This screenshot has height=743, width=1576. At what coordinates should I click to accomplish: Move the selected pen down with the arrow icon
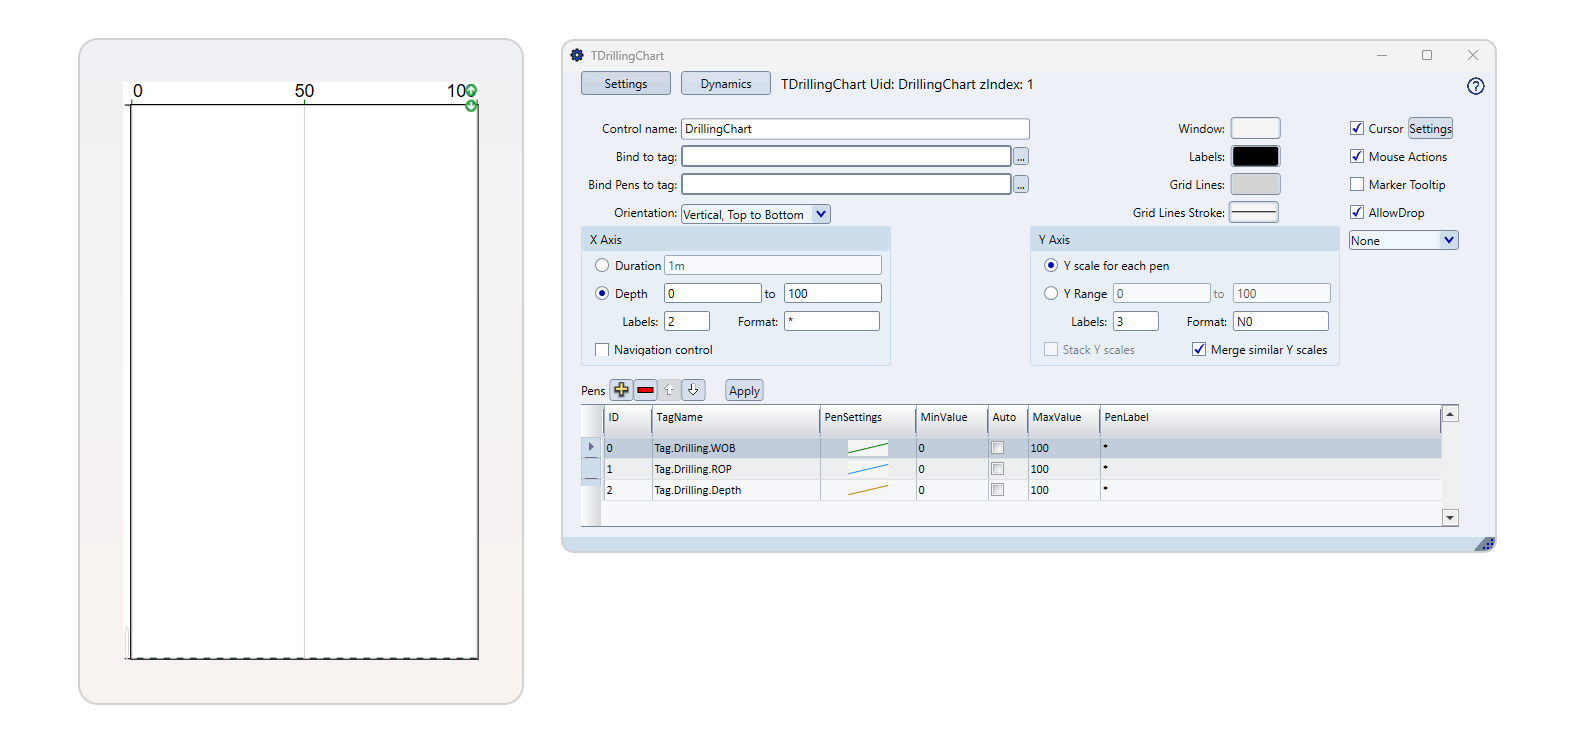(693, 390)
